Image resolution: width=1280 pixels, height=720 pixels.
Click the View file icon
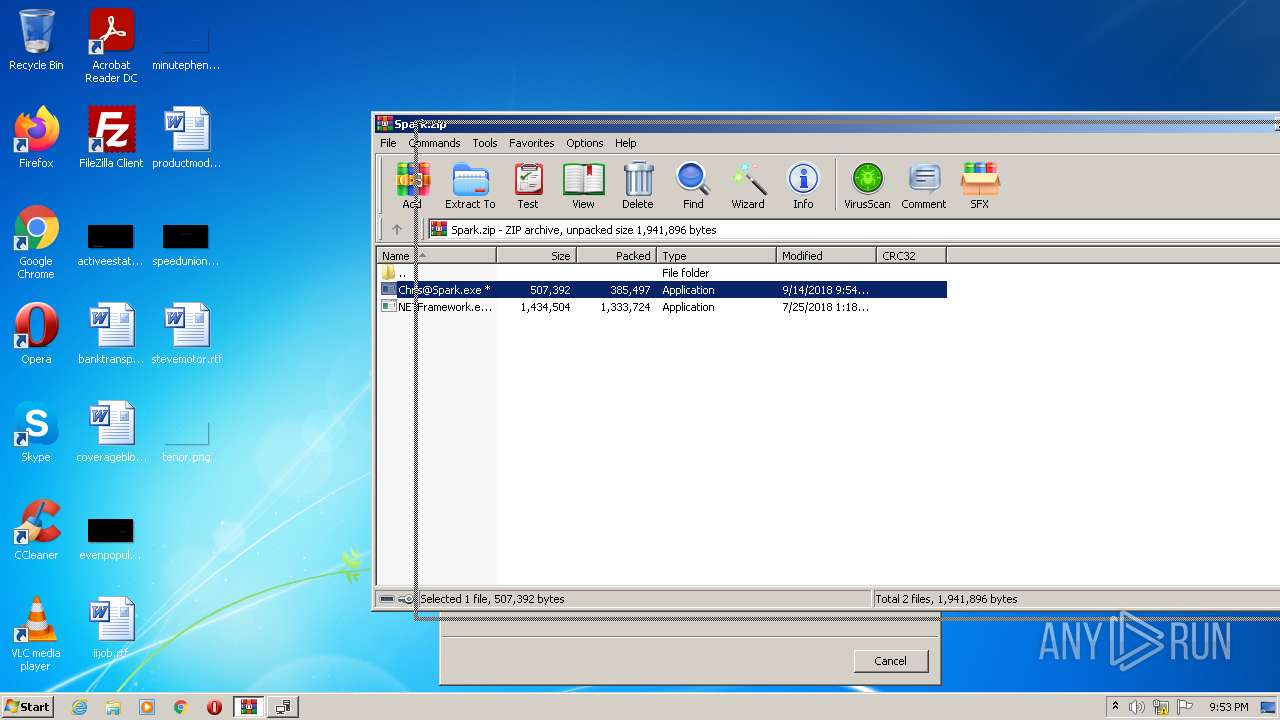pyautogui.click(x=583, y=186)
